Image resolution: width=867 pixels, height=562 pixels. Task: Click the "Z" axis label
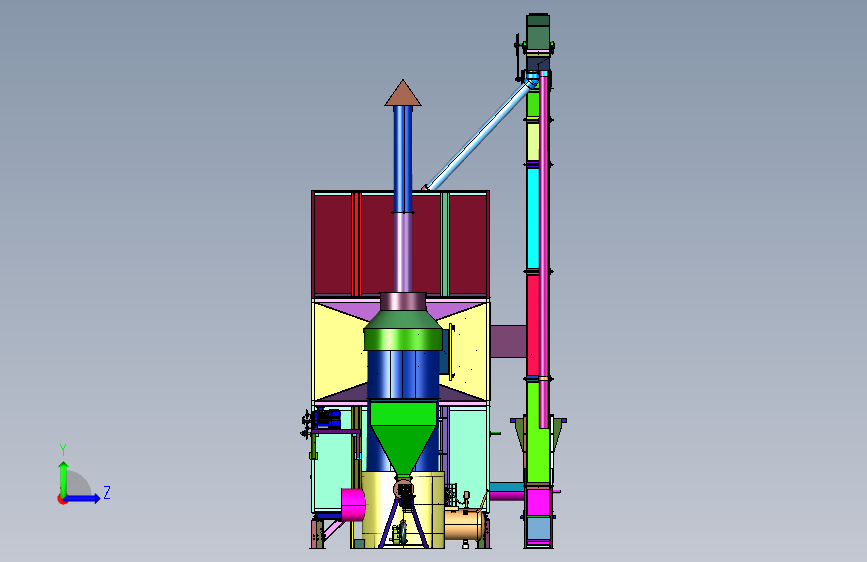107,492
